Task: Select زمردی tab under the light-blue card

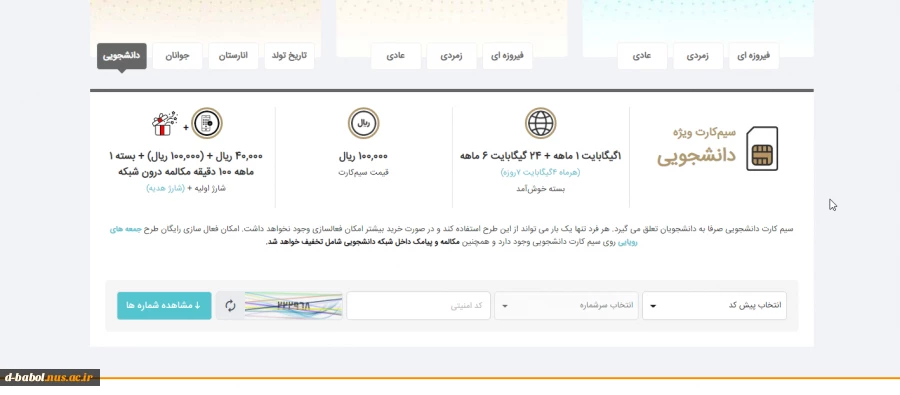Action: click(x=698, y=56)
